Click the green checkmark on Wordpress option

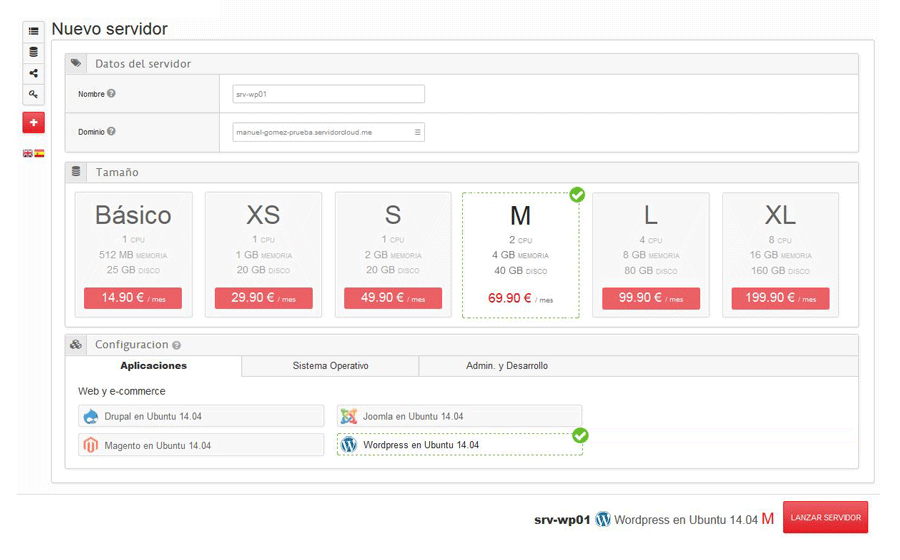580,435
